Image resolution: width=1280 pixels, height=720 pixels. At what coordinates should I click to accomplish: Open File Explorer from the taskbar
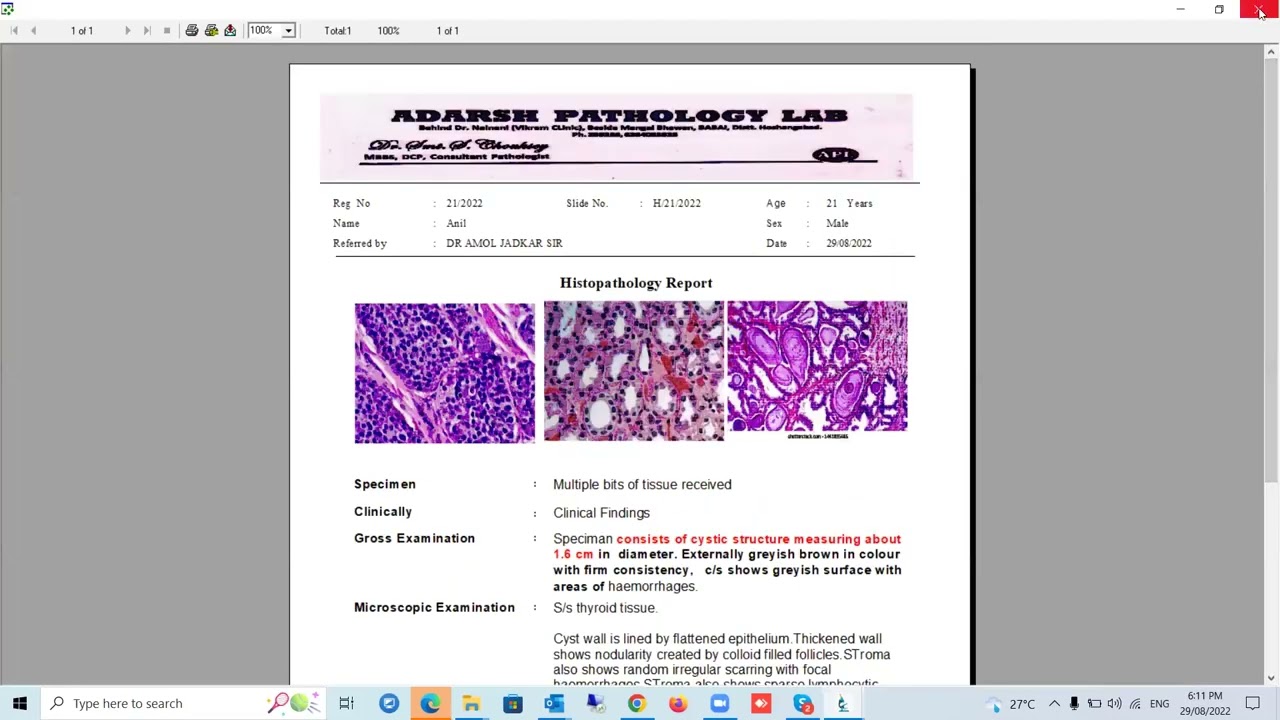[471, 703]
